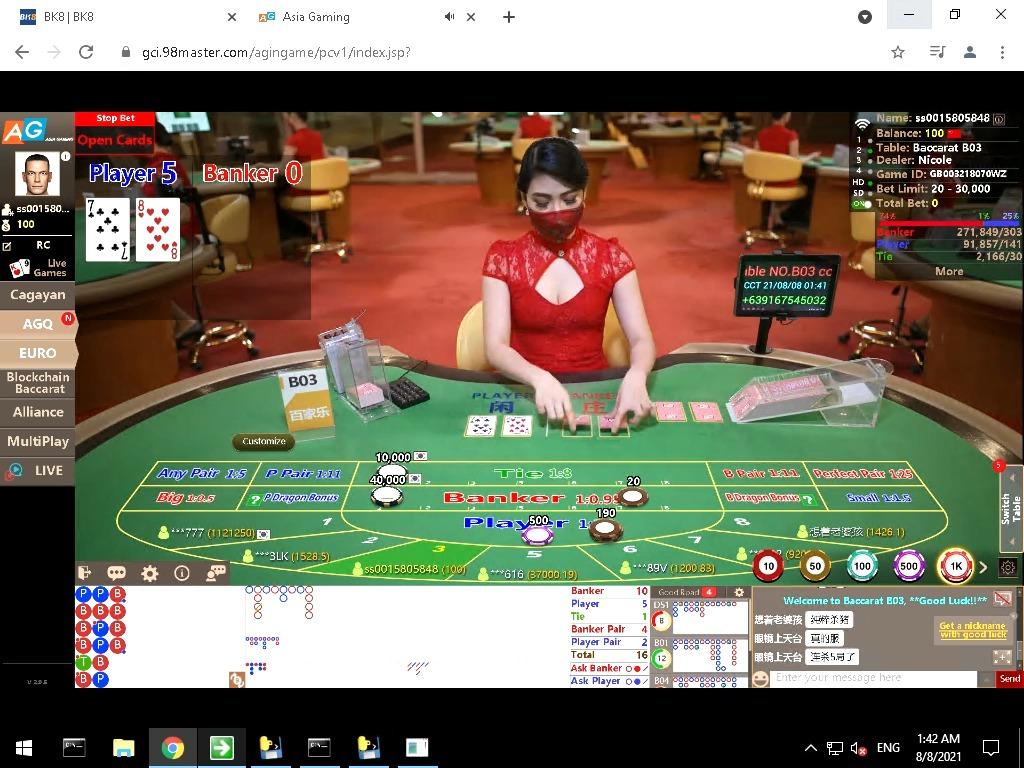Click the browser address bar
The height and width of the screenshot is (768, 1024).
tap(503, 52)
